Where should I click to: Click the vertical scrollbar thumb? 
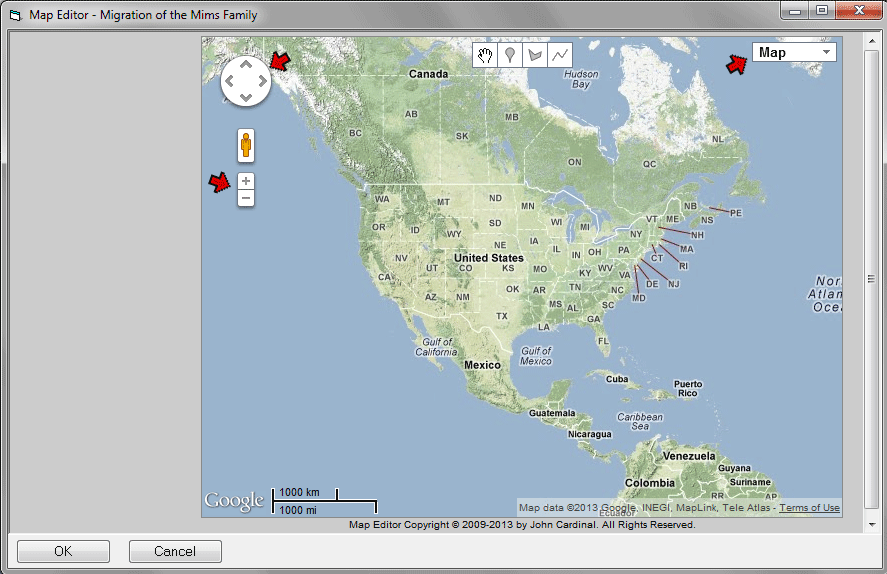[x=872, y=279]
